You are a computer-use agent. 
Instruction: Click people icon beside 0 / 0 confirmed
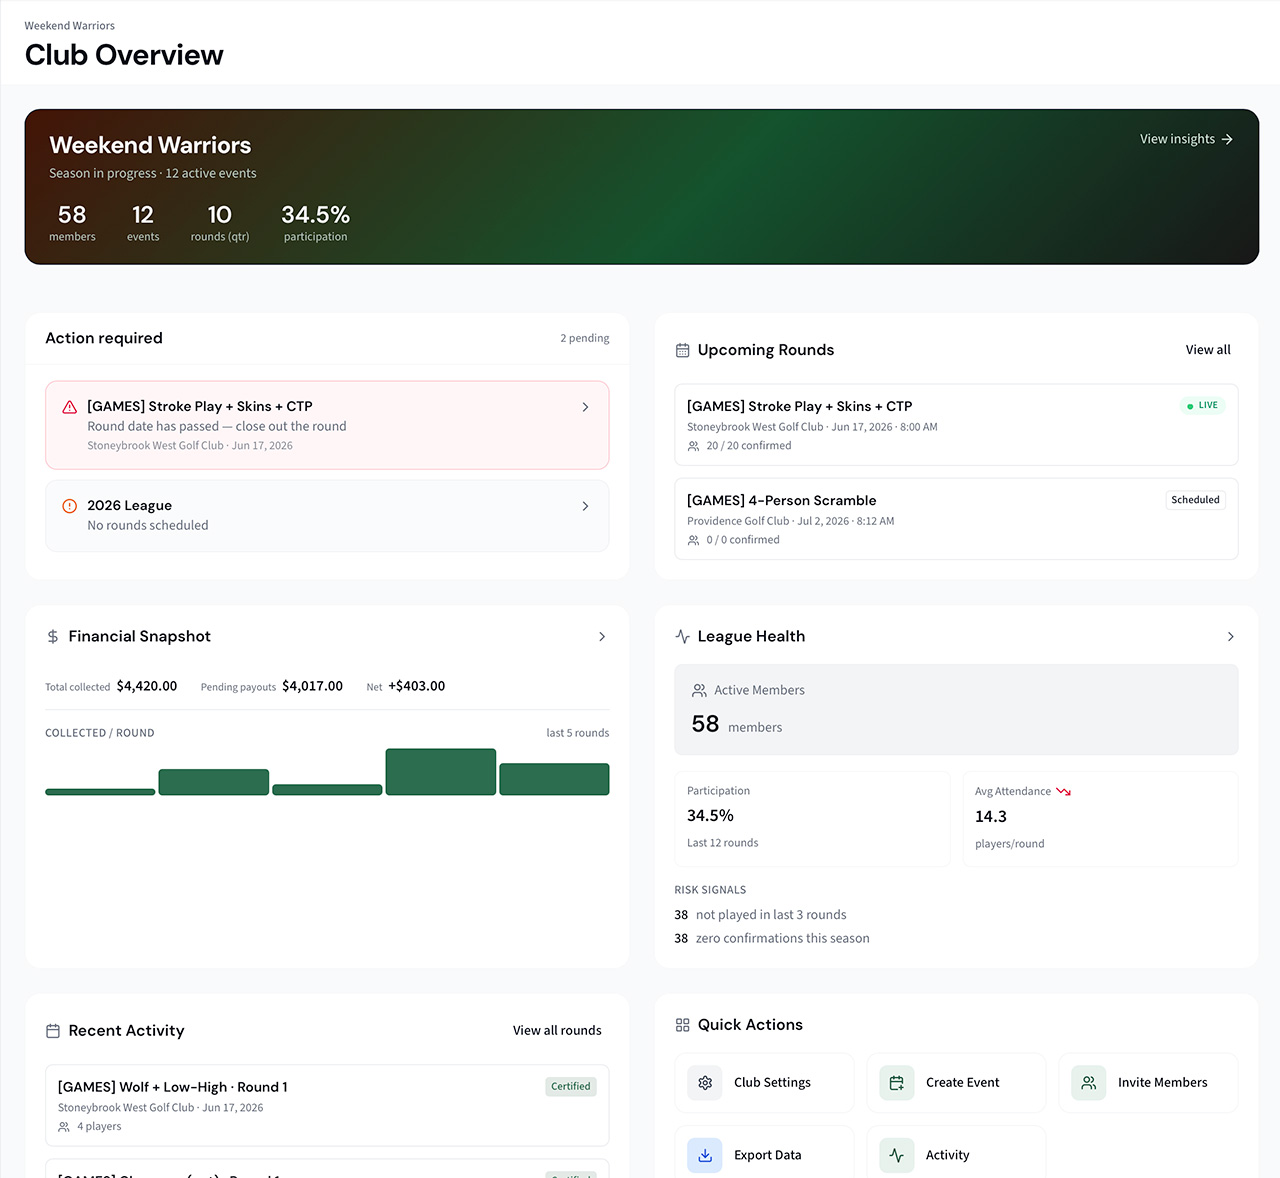pos(694,540)
